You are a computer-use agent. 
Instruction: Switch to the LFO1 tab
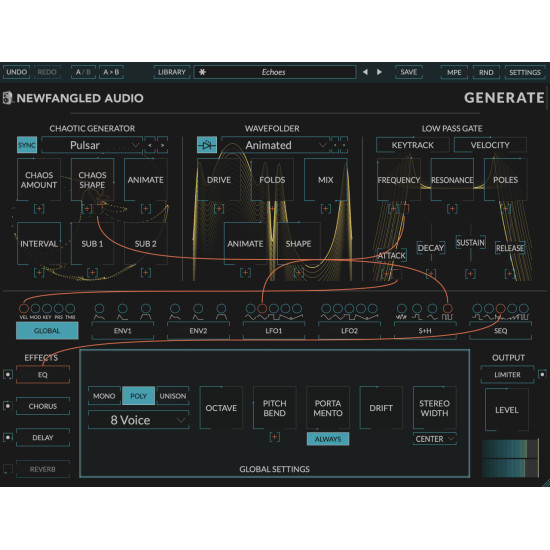click(x=274, y=331)
